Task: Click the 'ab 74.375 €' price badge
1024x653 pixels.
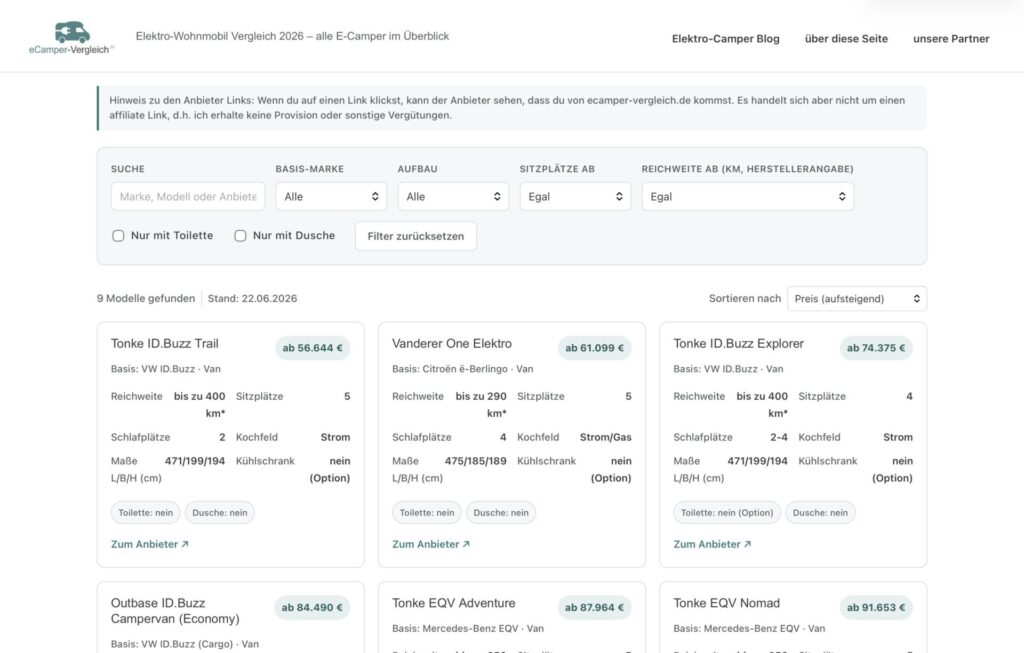Action: pos(876,348)
